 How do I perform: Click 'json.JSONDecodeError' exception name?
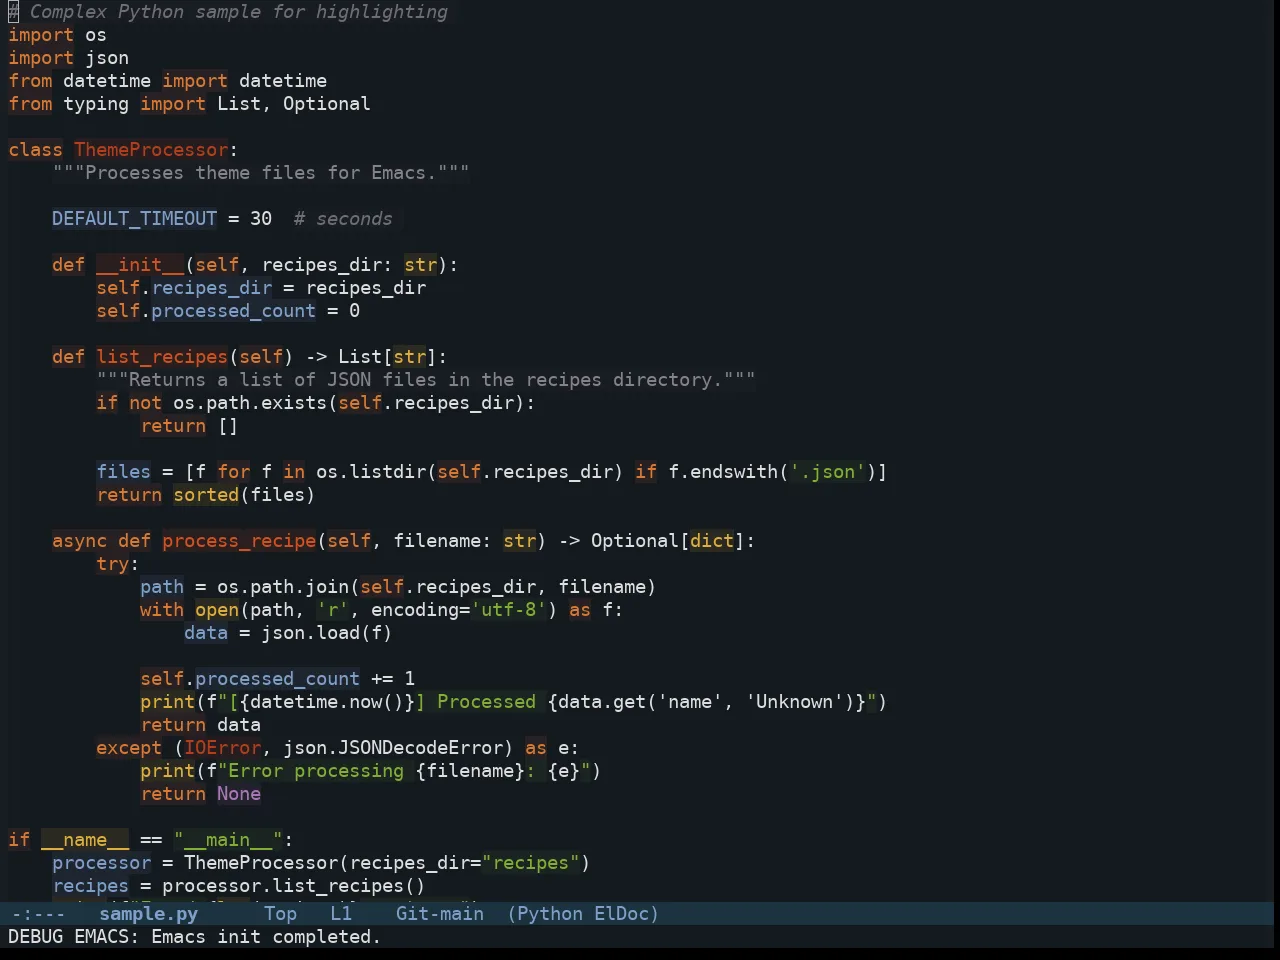[x=393, y=748]
